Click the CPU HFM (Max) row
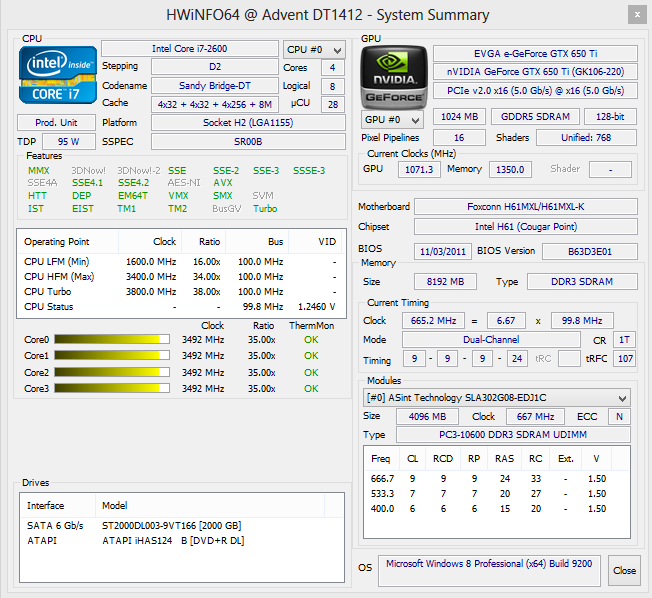 coord(180,277)
